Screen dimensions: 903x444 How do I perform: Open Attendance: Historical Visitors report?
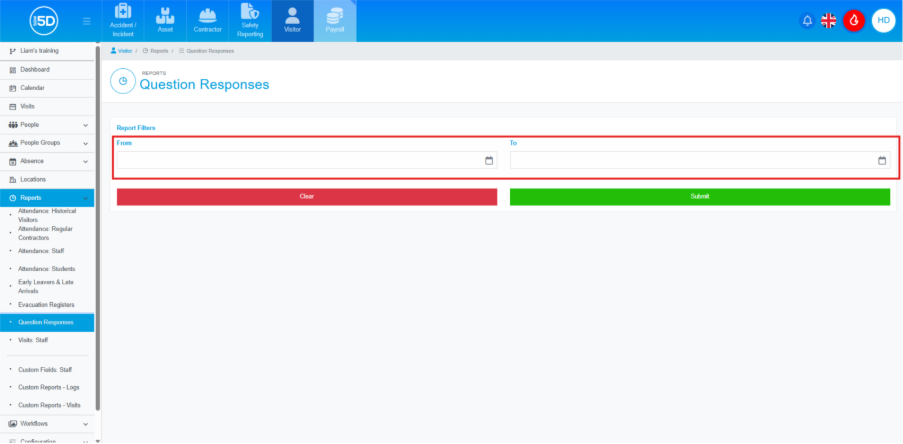(47, 215)
